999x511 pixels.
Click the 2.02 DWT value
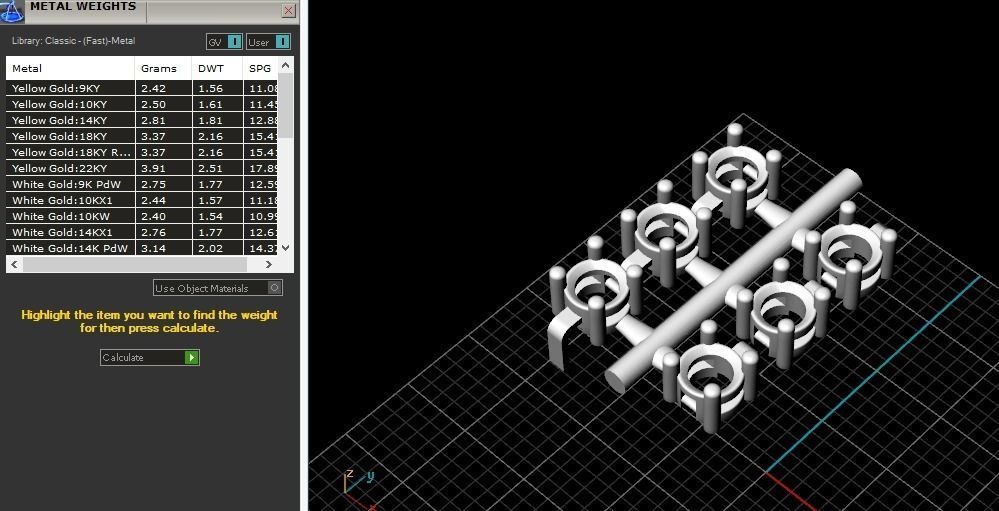click(x=210, y=248)
